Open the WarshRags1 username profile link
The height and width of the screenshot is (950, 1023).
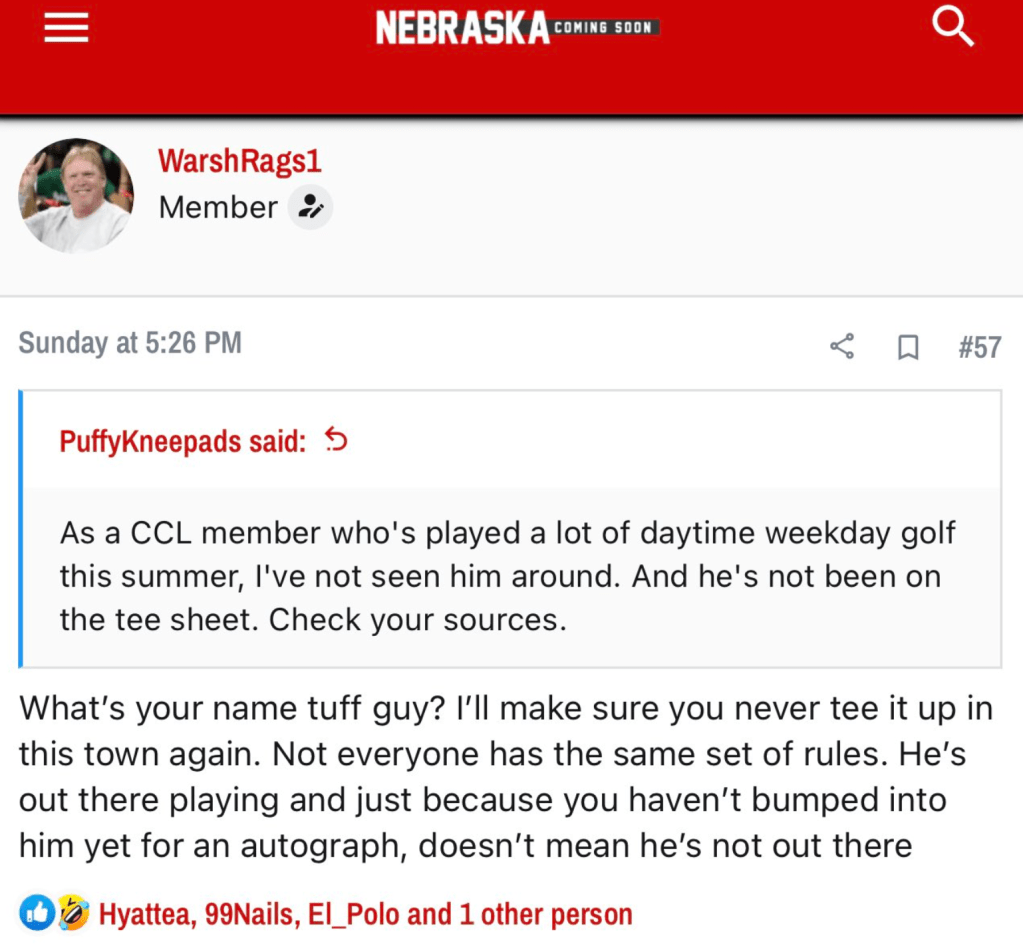click(x=240, y=160)
